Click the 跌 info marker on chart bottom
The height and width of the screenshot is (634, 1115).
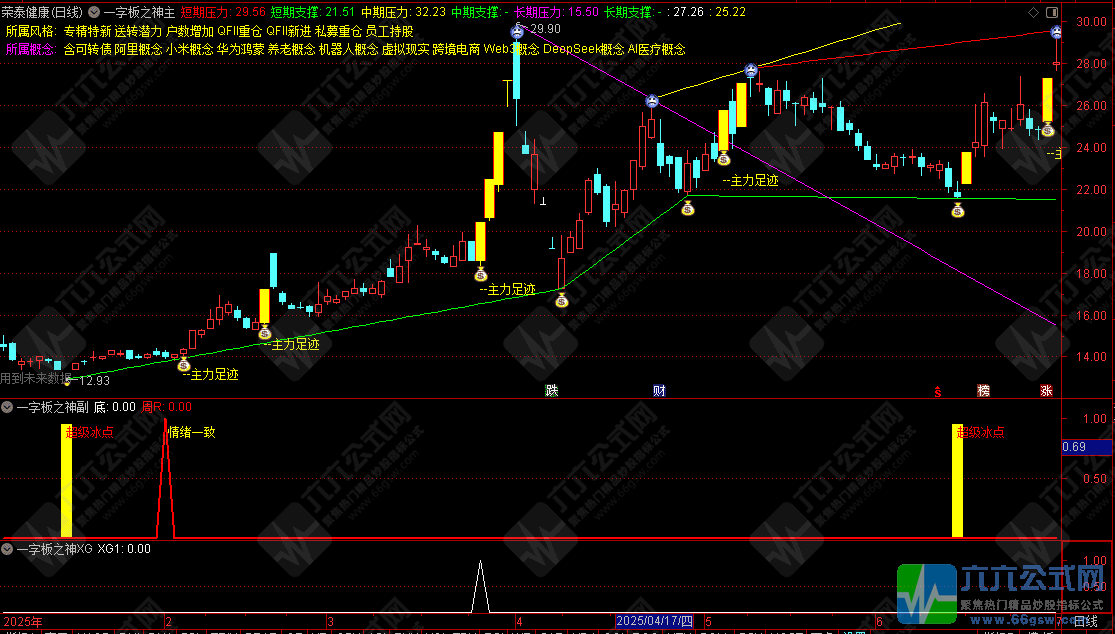[x=551, y=390]
